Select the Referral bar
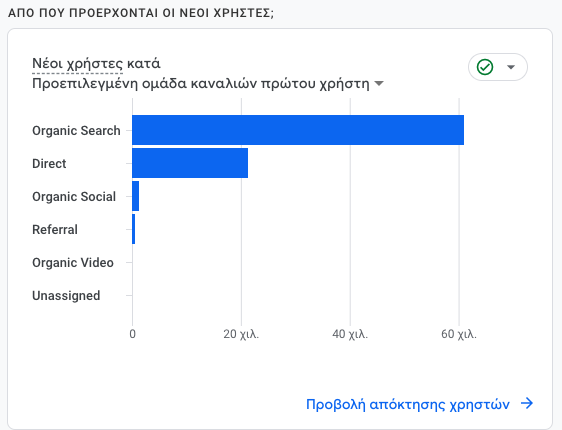The image size is (562, 430). (134, 229)
